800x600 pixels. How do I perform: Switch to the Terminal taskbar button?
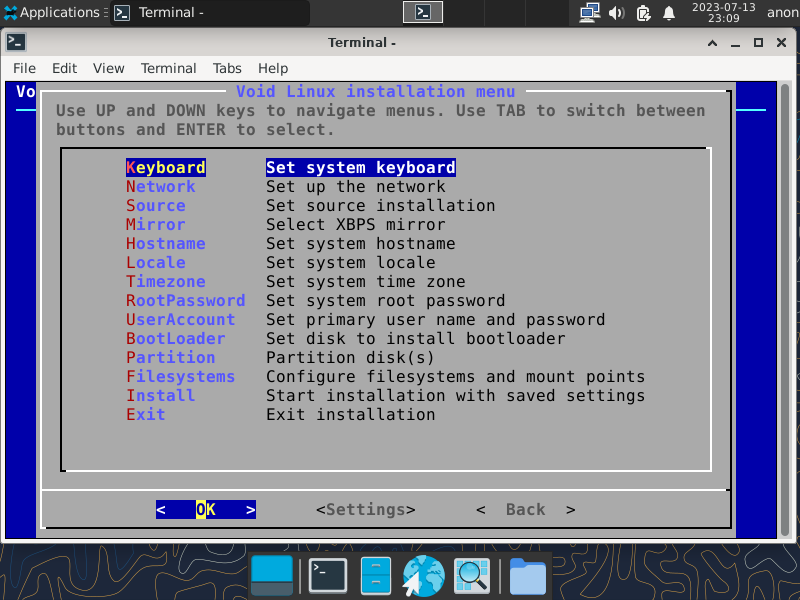(x=210, y=12)
